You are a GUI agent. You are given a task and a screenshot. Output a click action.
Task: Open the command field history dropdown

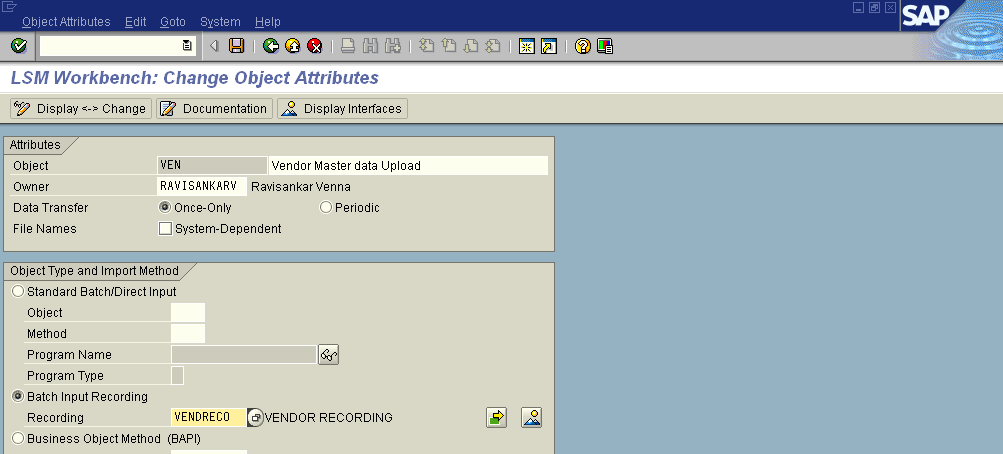click(187, 46)
